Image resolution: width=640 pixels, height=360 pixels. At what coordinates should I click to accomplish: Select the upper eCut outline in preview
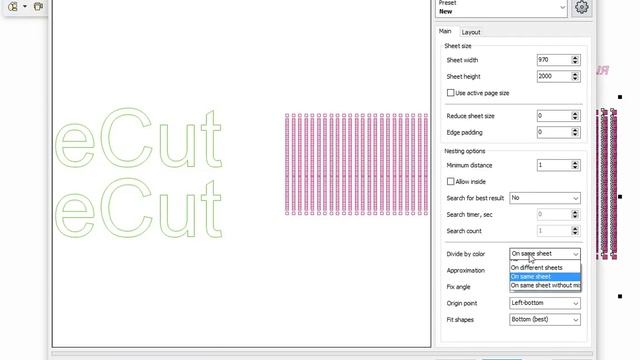[x=139, y=138]
